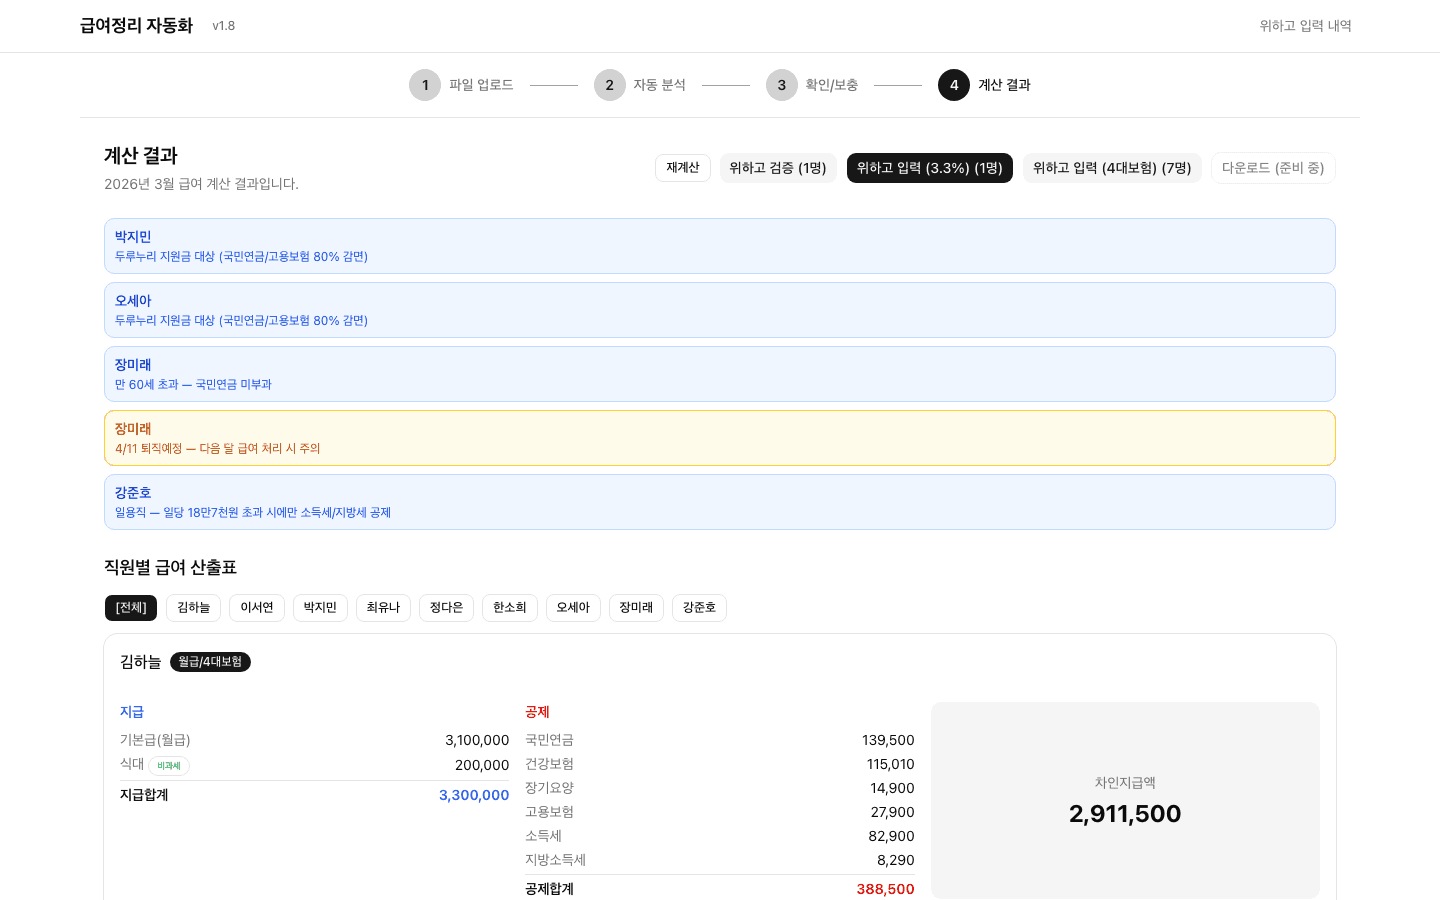Click 박지민 두루누리 지원금 notice
1440x900 pixels.
pos(720,246)
